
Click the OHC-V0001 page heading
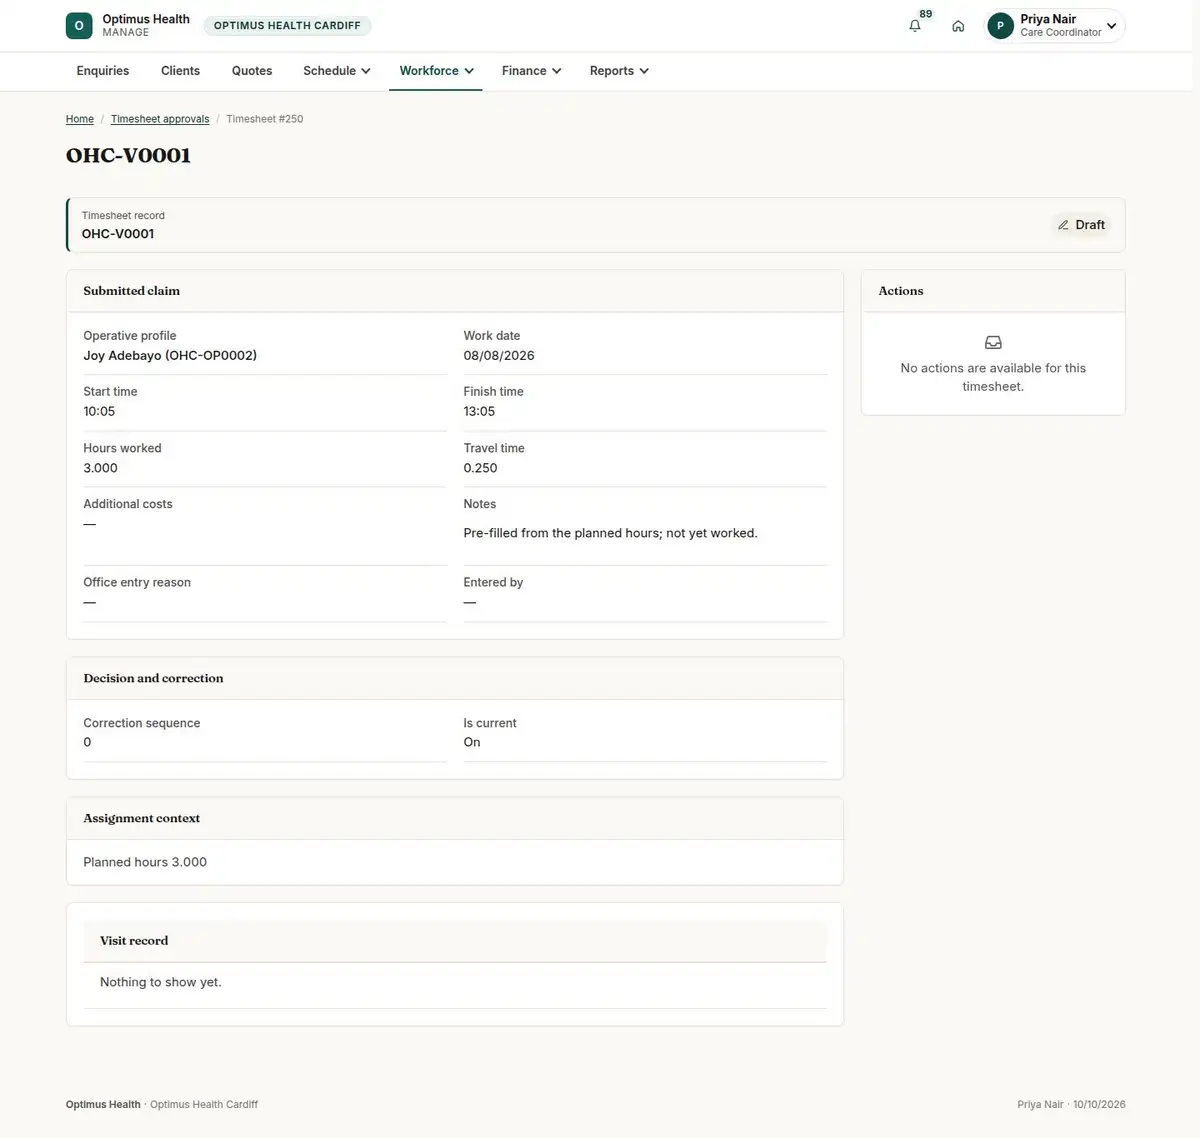coord(128,155)
